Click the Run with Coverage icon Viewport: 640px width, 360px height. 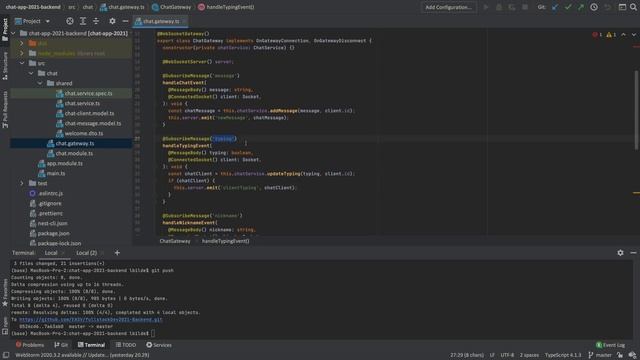[512, 7]
